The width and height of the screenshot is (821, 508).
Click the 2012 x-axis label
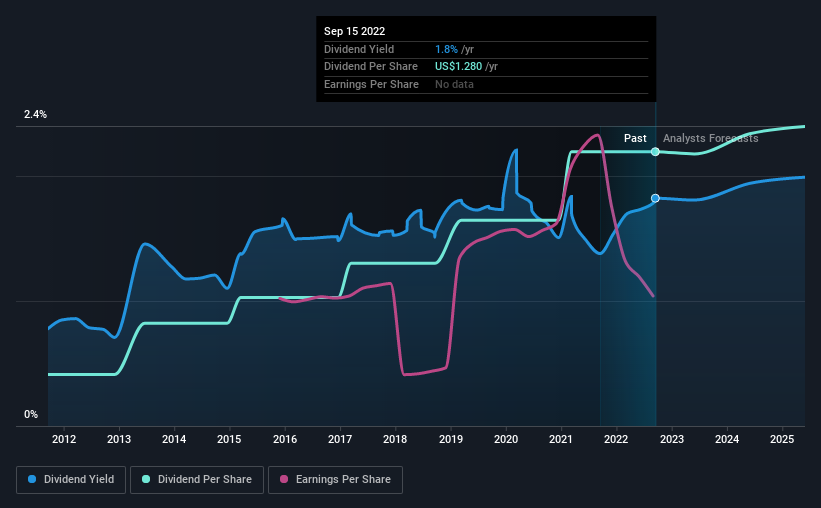click(64, 439)
